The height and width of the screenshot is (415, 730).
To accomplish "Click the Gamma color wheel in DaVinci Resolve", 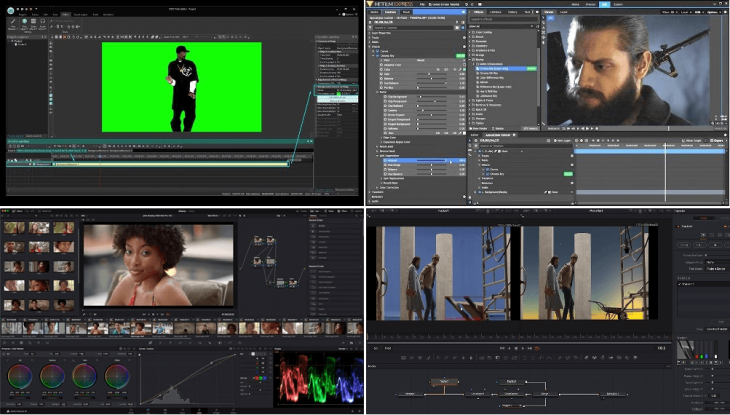I will tap(52, 376).
